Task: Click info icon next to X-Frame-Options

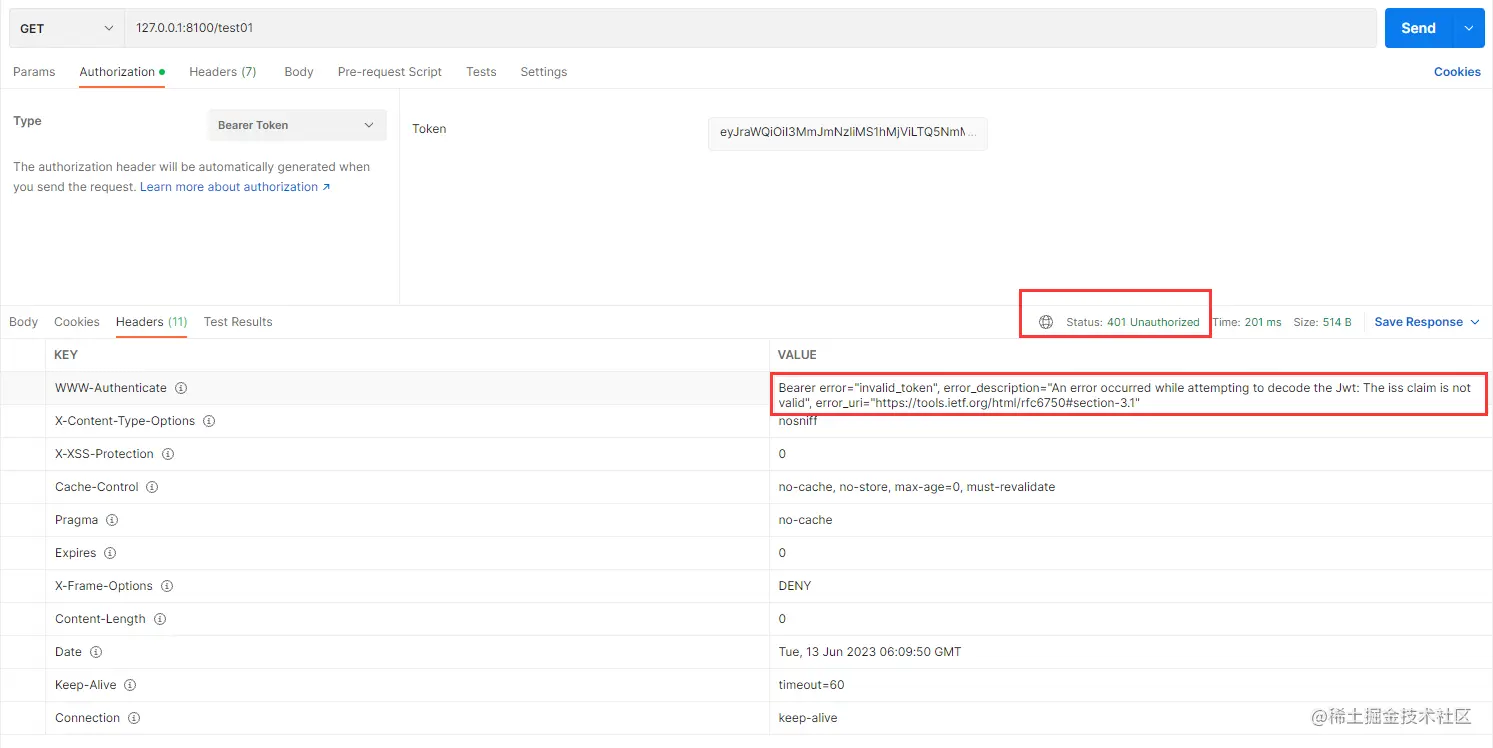Action: pyautogui.click(x=167, y=586)
